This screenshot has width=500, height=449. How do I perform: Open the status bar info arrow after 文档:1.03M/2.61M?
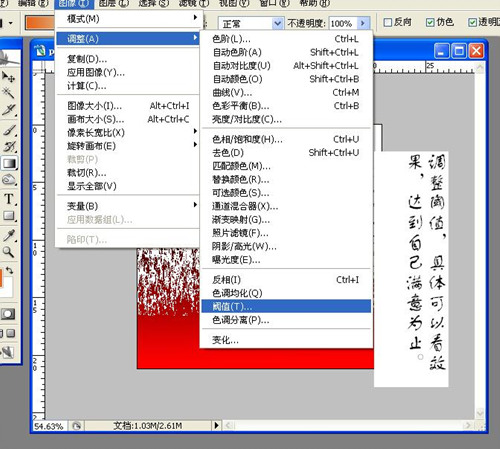(x=217, y=425)
